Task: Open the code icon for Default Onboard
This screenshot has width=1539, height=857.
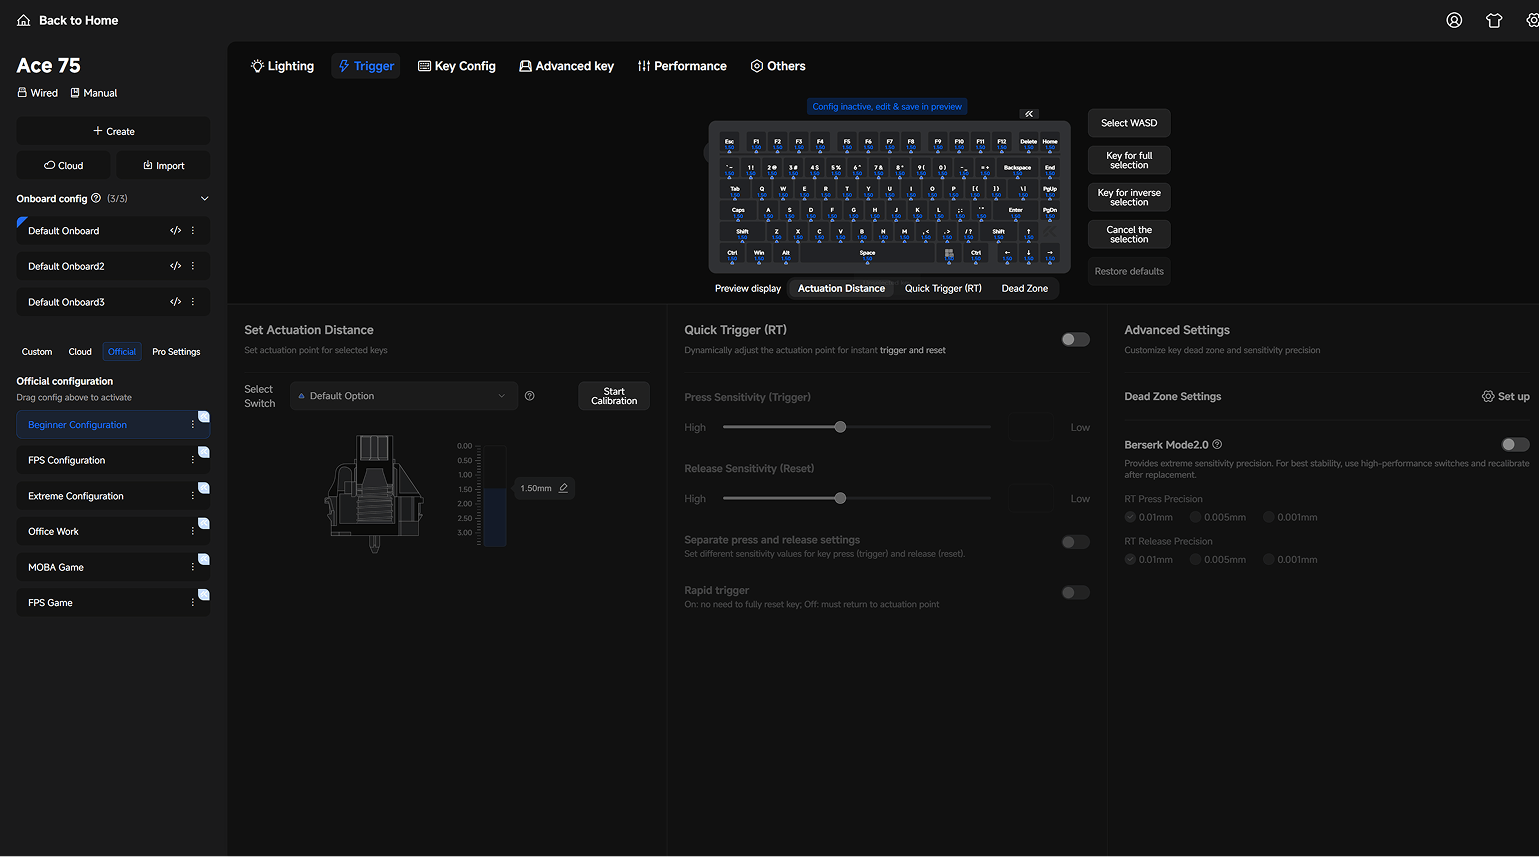Action: (x=175, y=231)
